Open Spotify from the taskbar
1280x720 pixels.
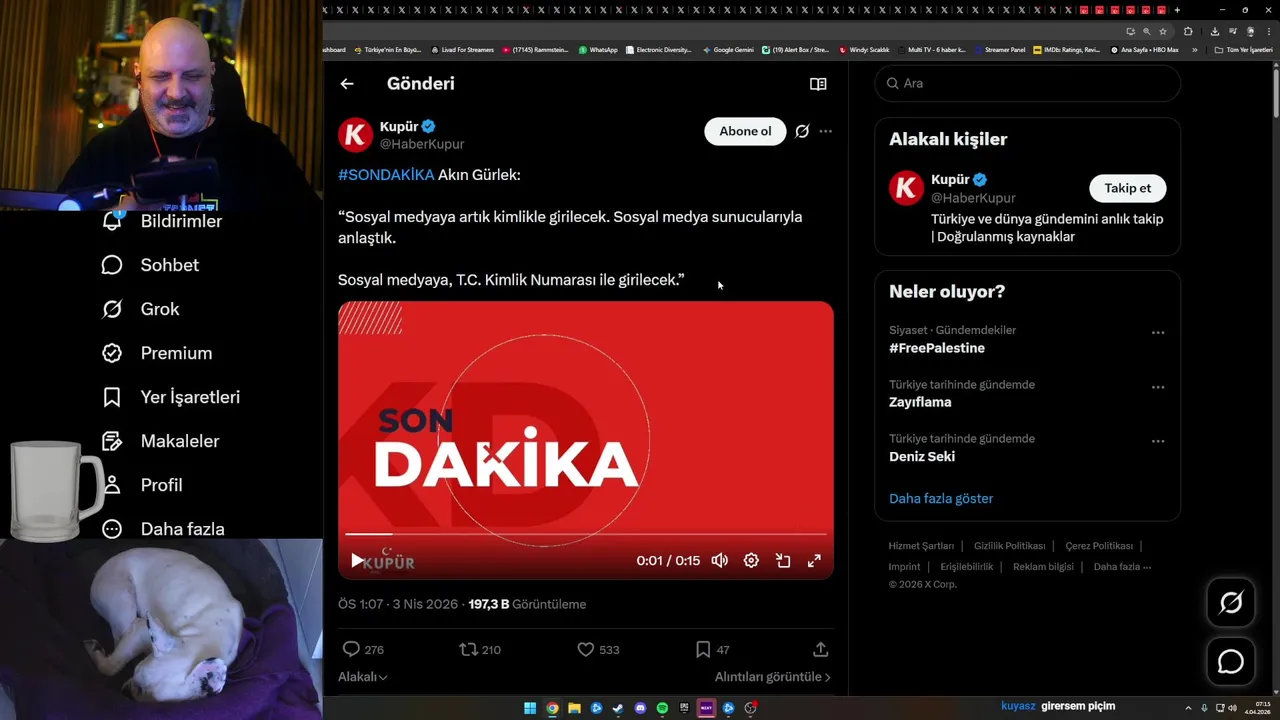pos(662,708)
